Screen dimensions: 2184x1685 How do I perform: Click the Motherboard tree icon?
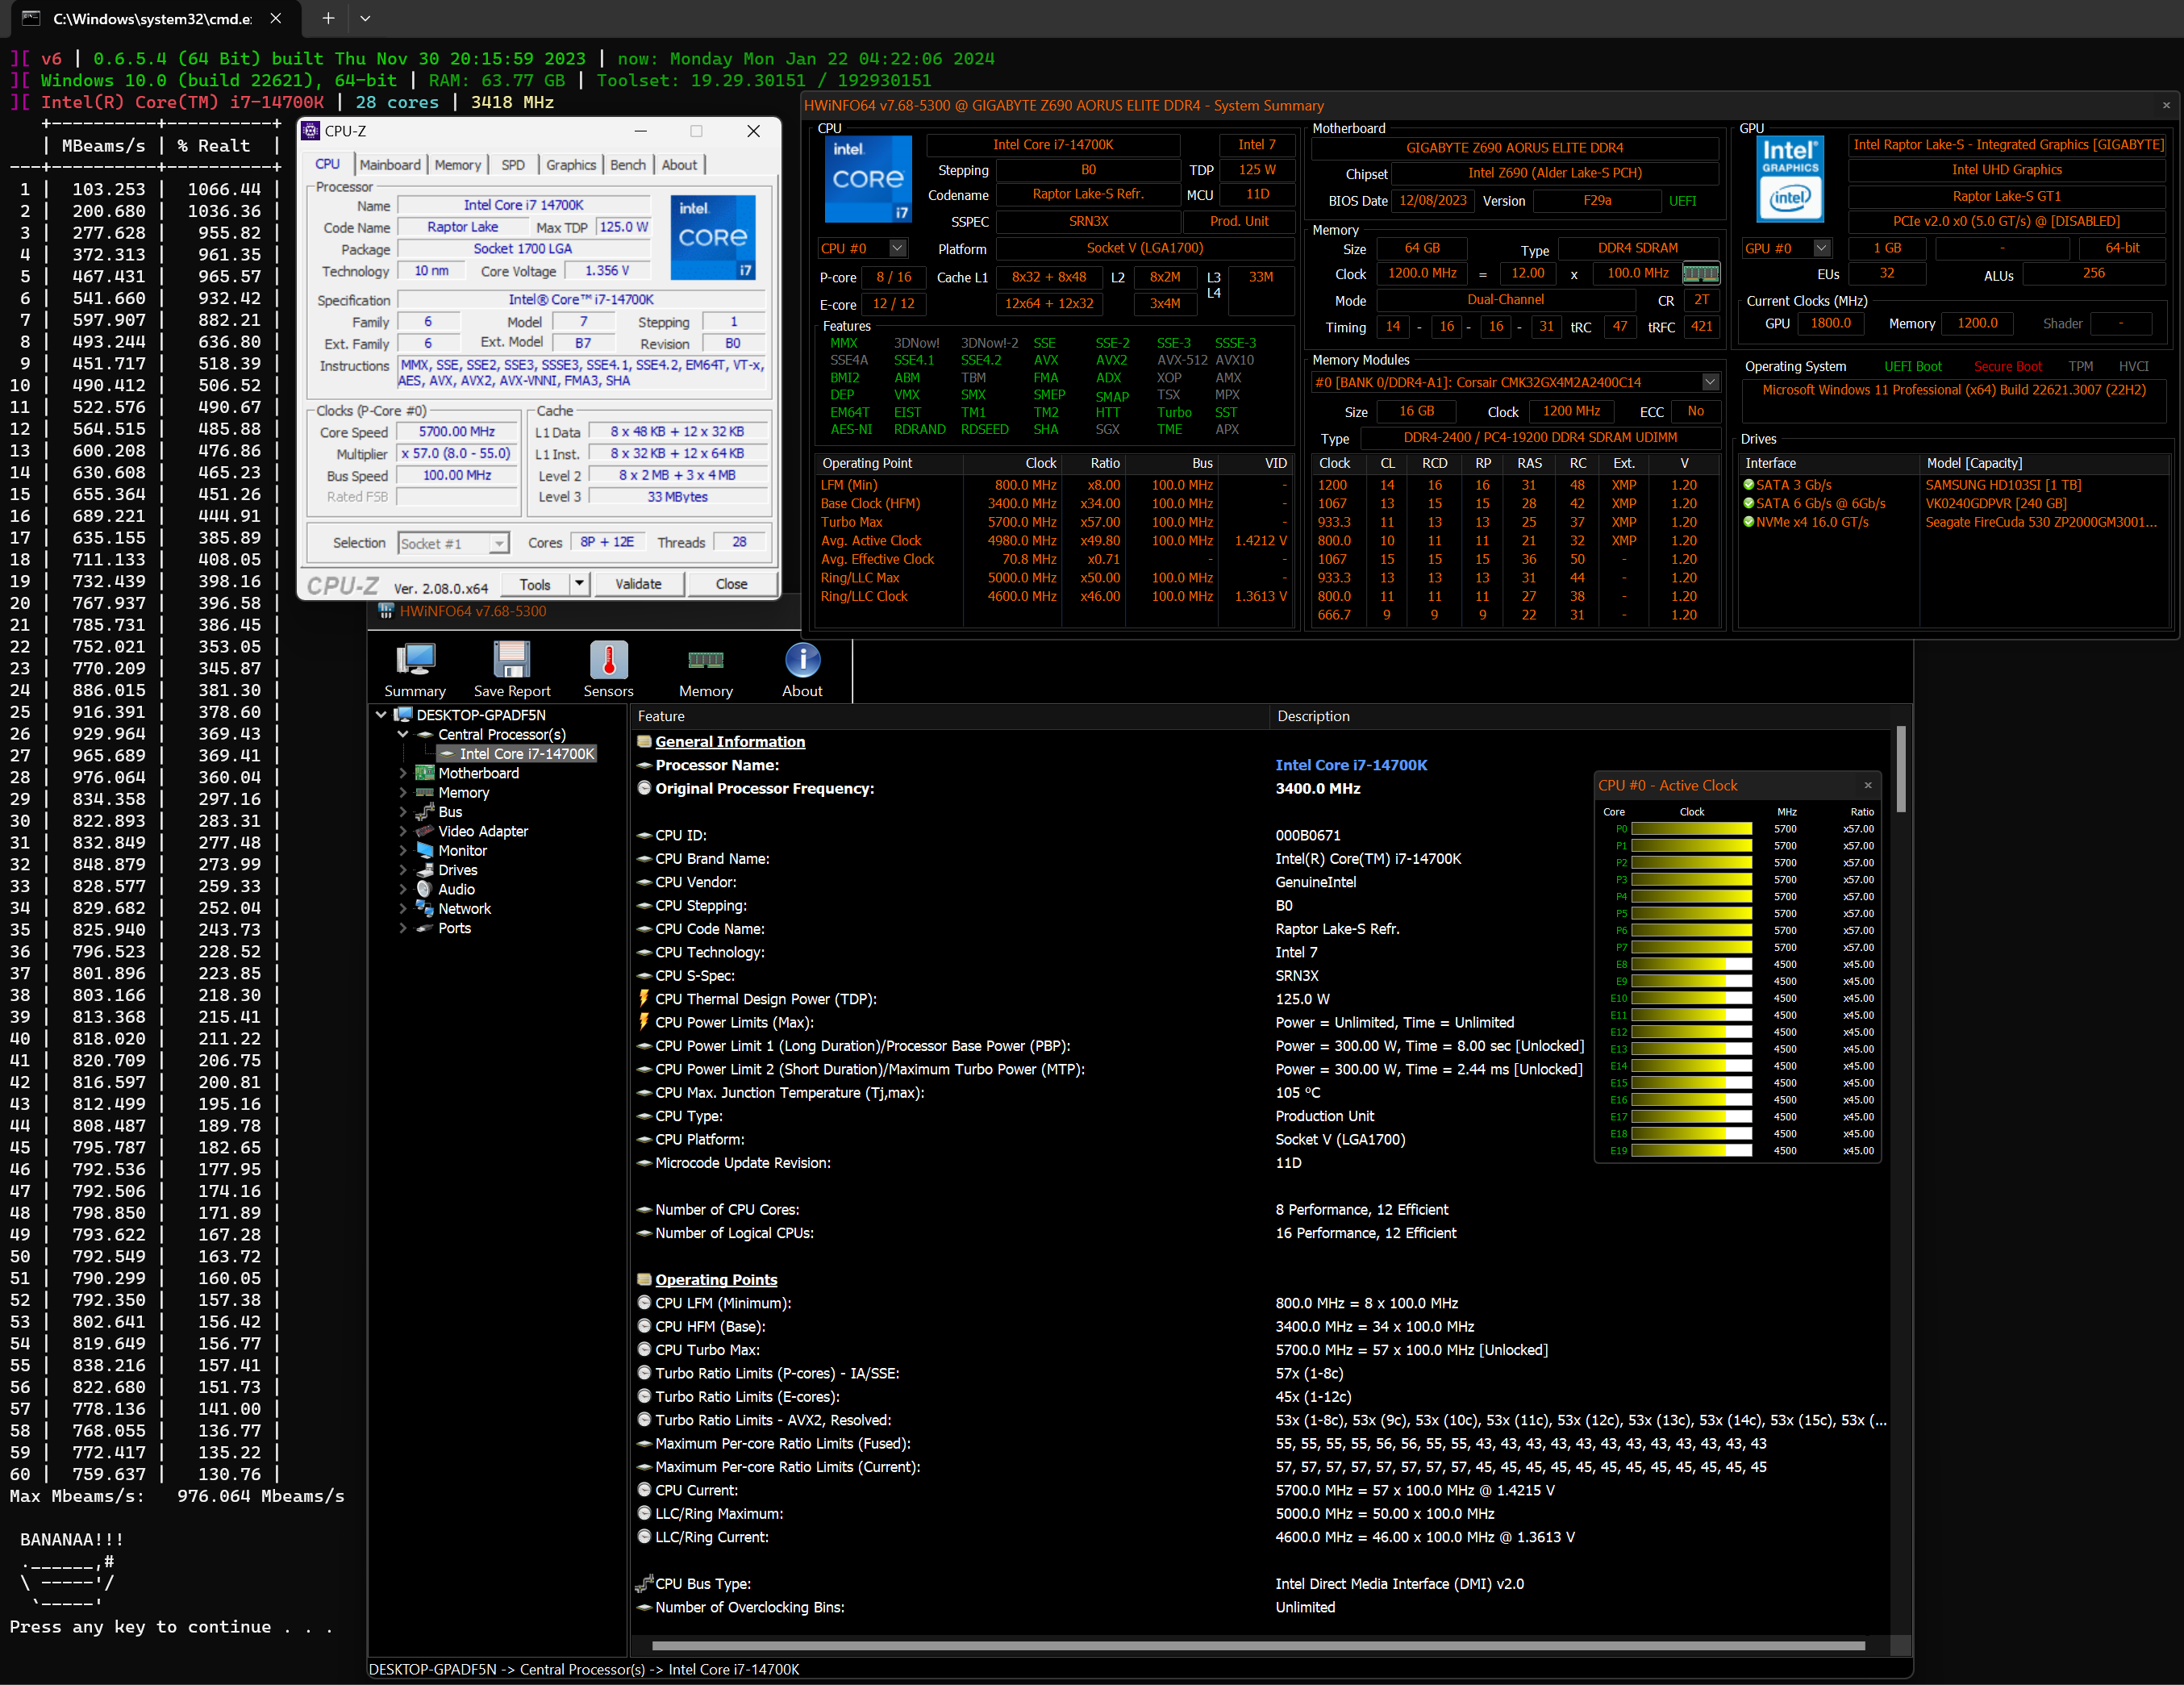coord(425,773)
